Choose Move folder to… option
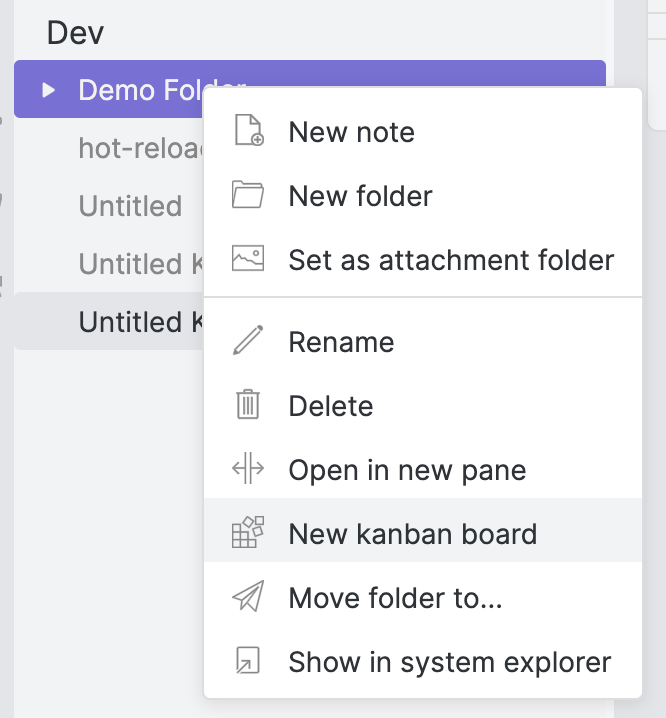The height and width of the screenshot is (718, 666). [x=395, y=598]
